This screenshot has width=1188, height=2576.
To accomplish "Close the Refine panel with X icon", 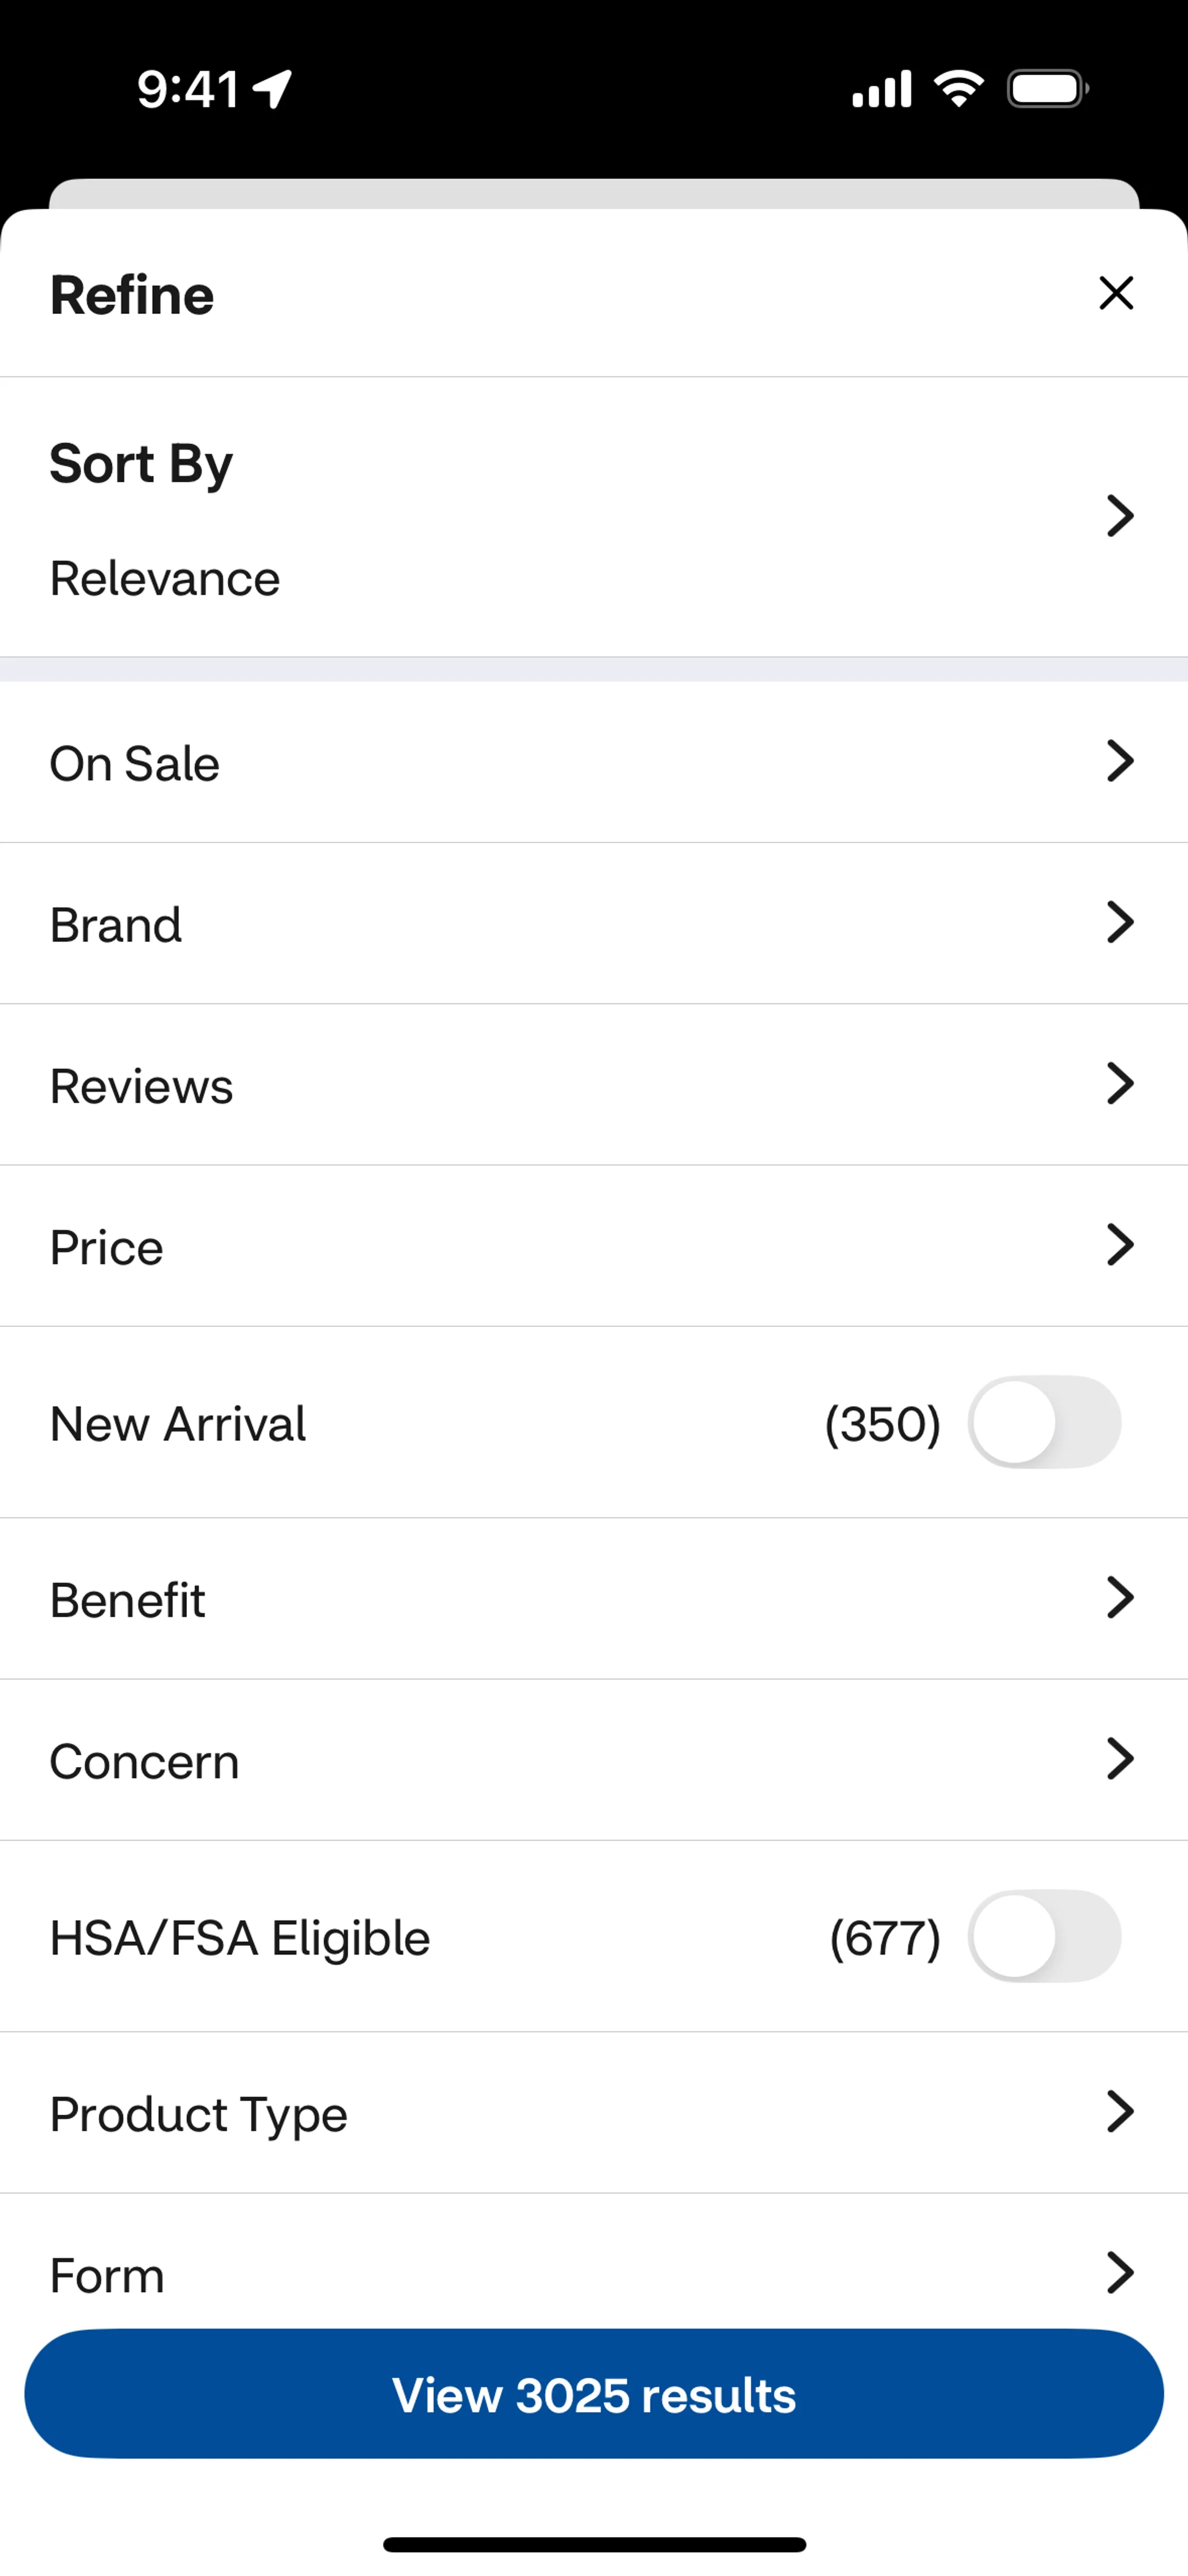I will tap(1116, 294).
